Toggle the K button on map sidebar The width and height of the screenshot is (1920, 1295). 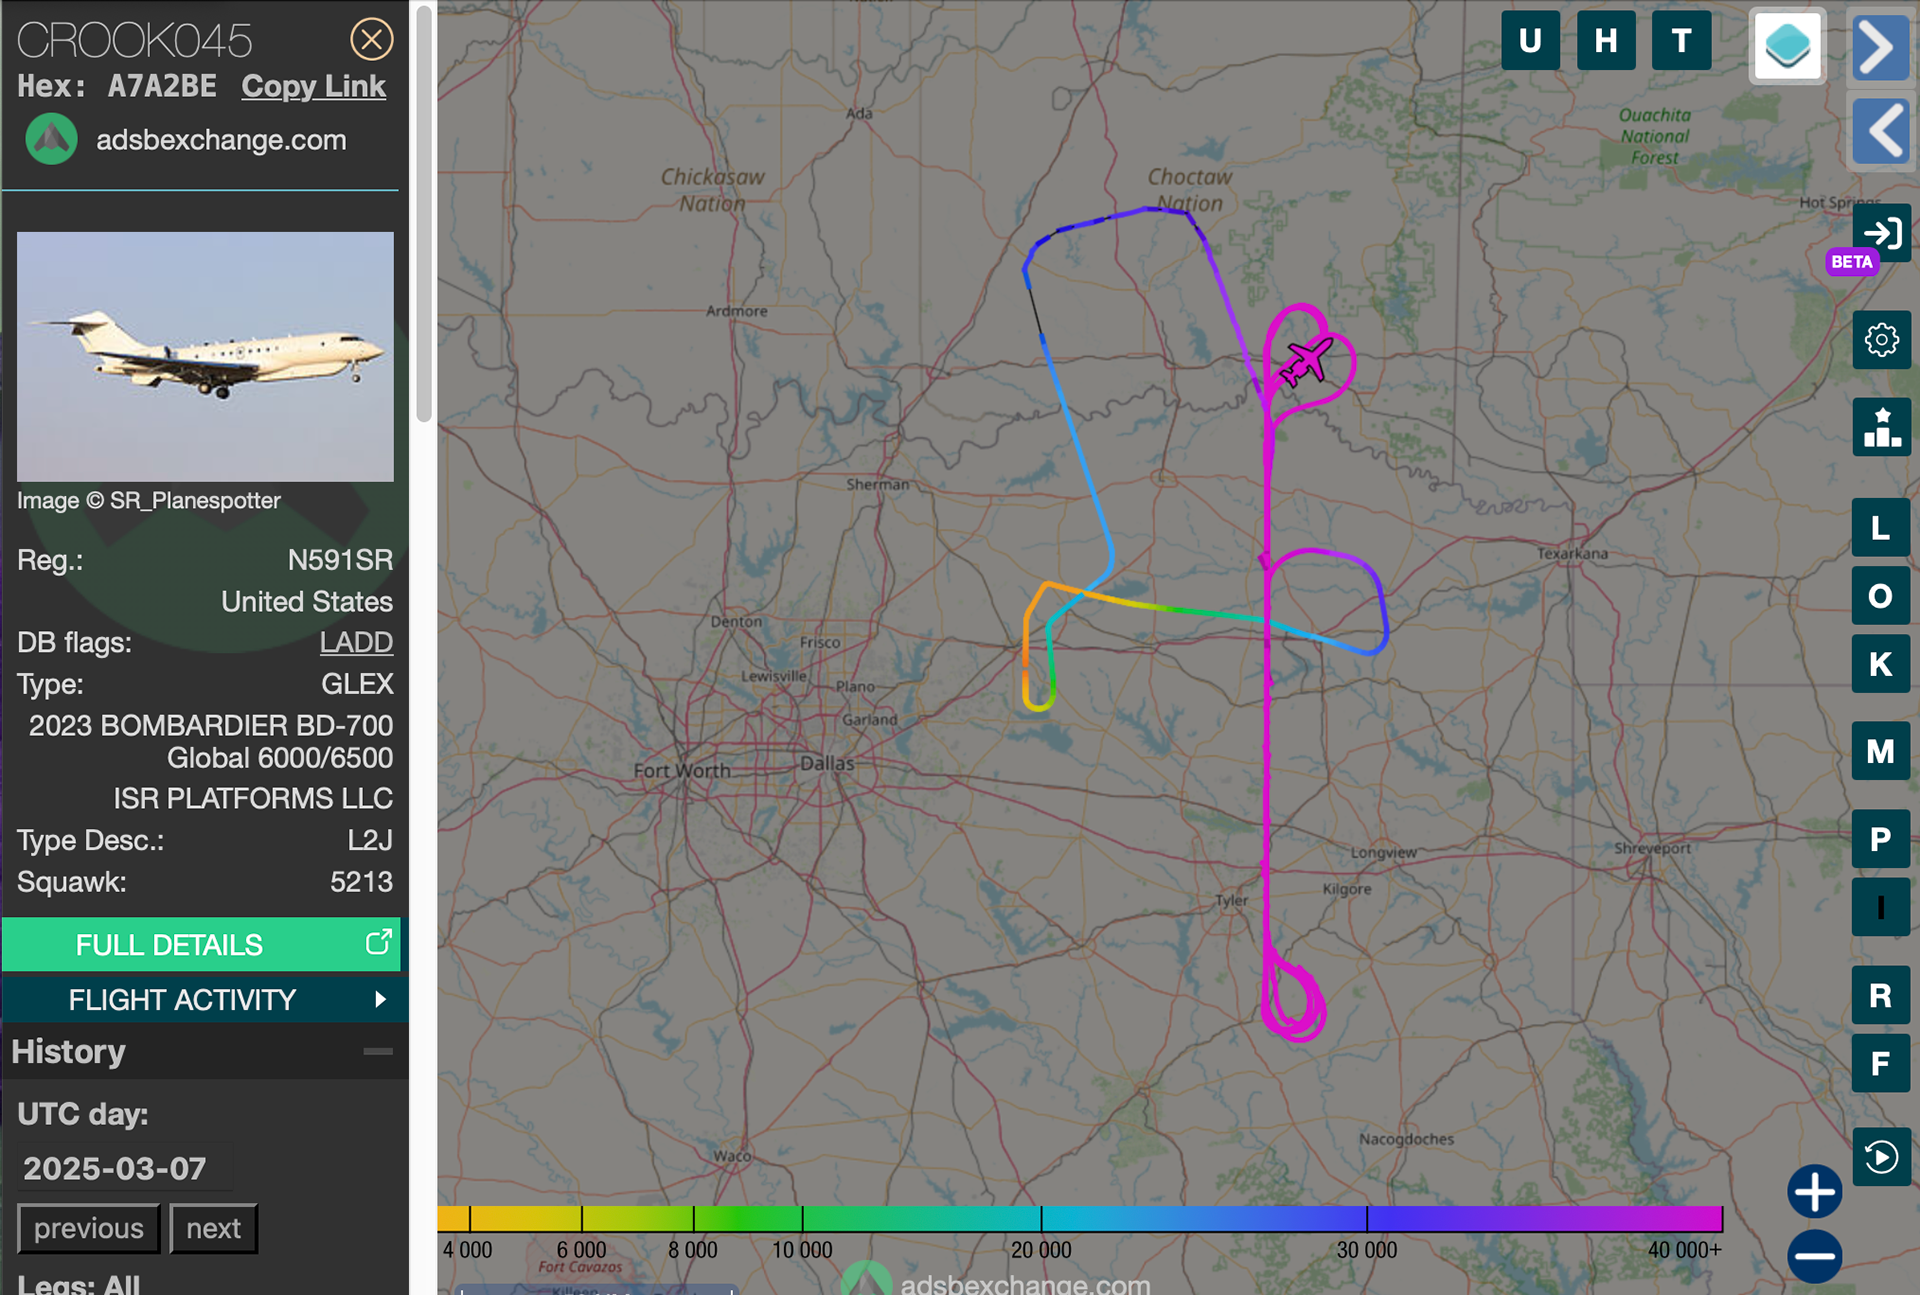[x=1881, y=664]
